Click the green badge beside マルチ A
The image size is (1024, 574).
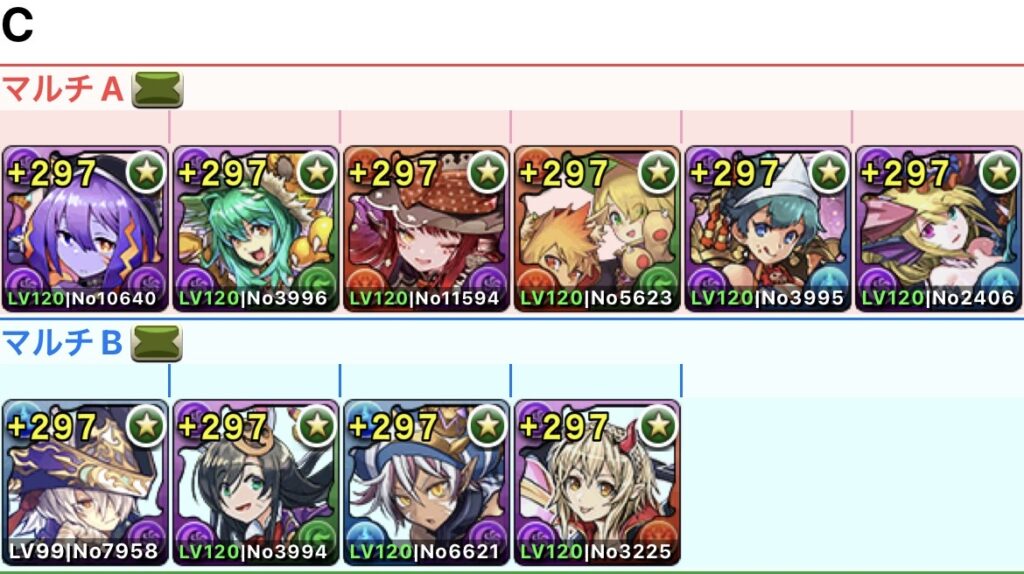(157, 89)
